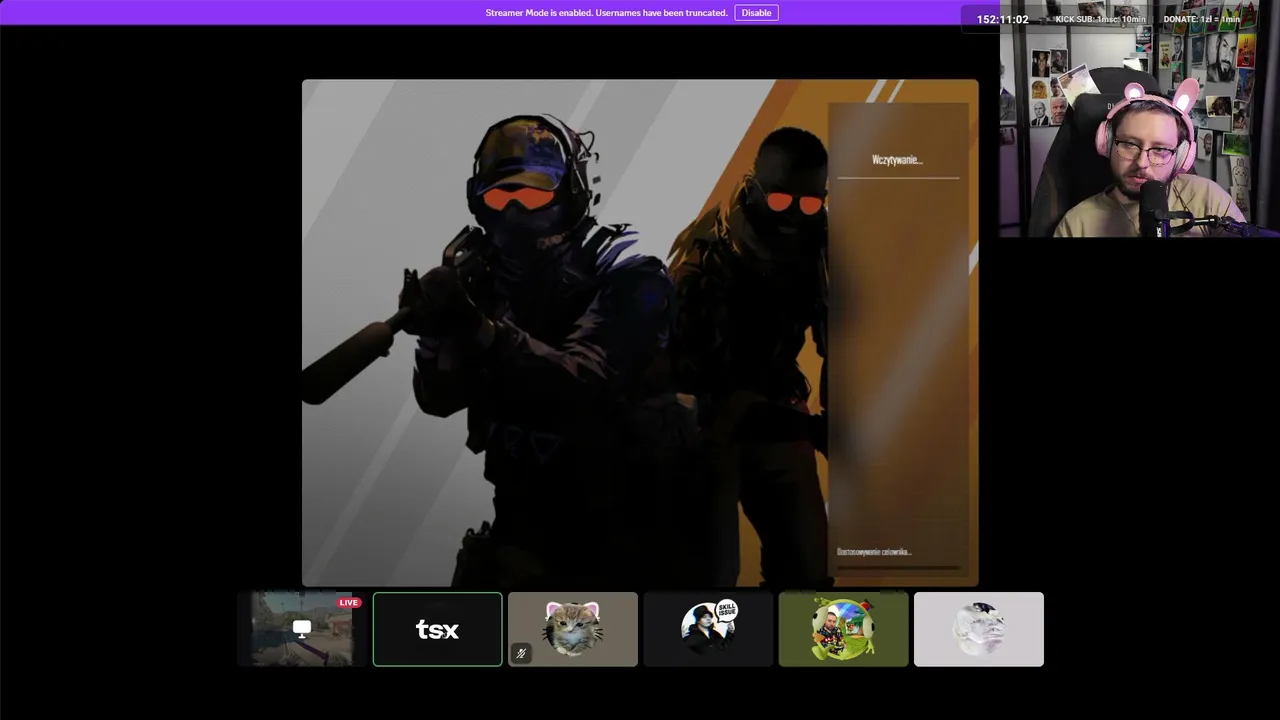Screen dimensions: 1280x720
Task: Click the muted microphone icon on cat tile
Action: [521, 654]
